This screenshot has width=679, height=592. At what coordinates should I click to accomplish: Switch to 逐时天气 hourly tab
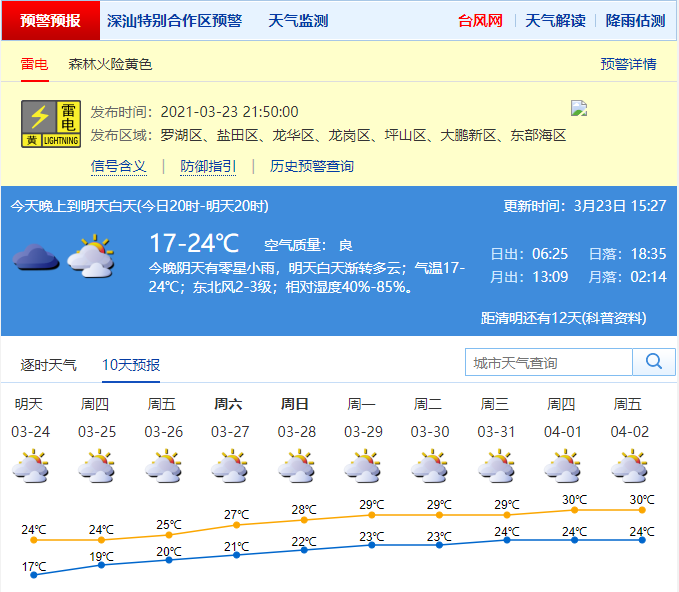(49, 365)
